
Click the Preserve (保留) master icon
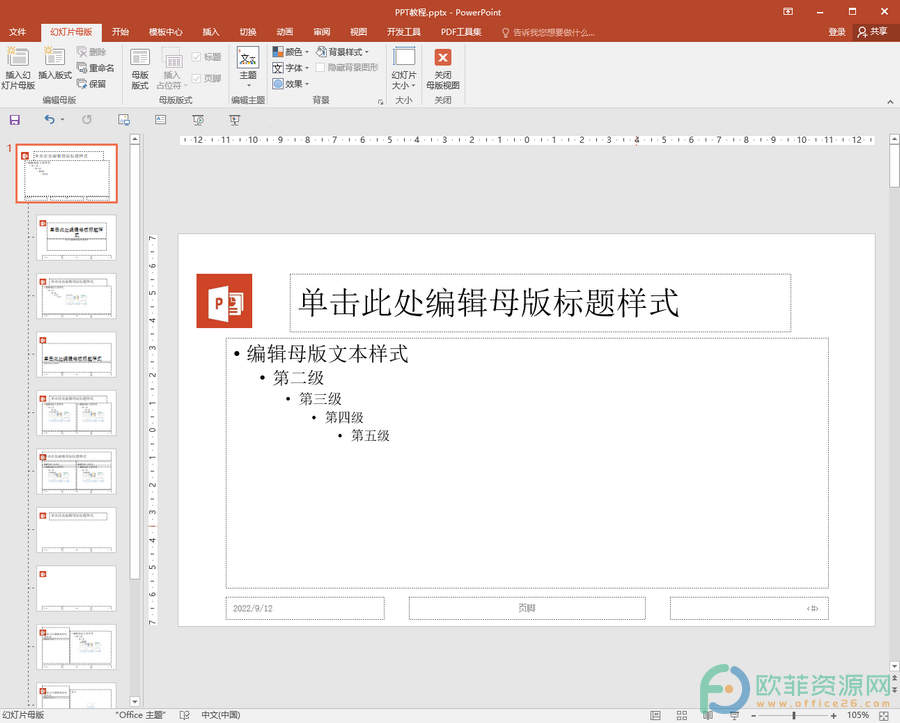click(82, 84)
